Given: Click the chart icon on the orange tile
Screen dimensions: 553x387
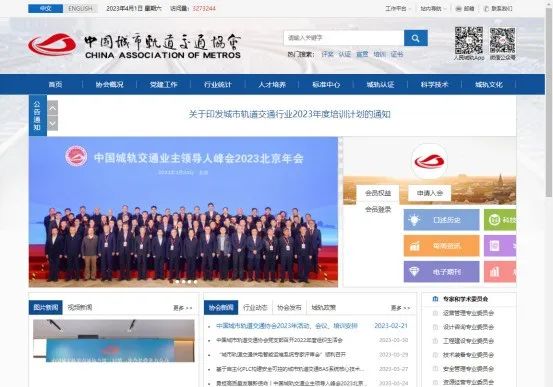Looking at the screenshot, I should [x=414, y=246].
